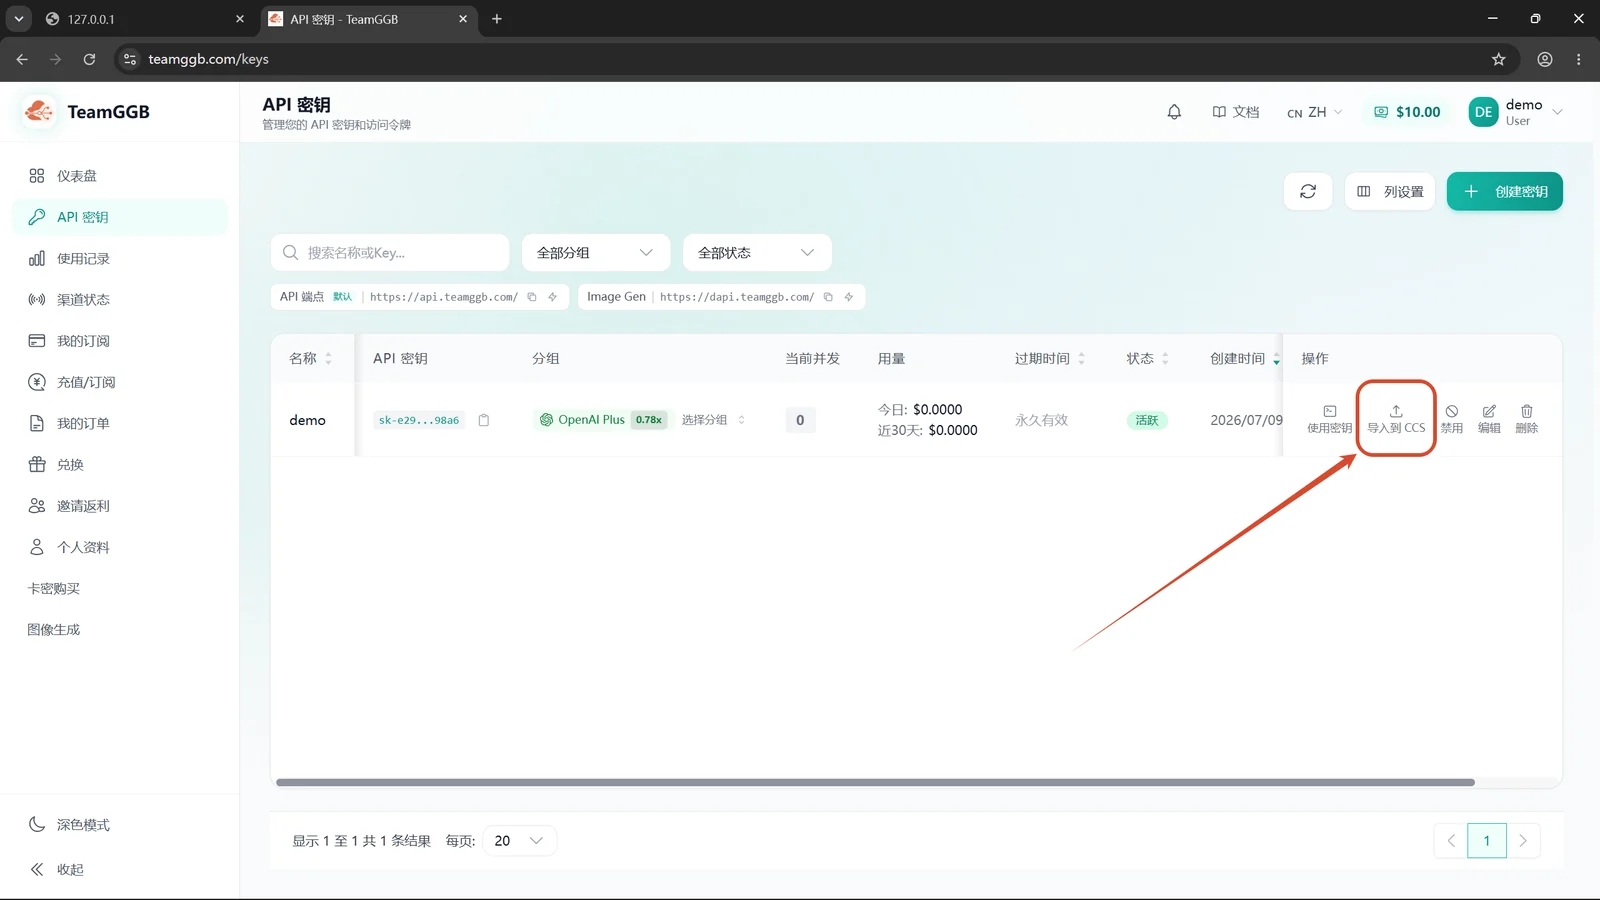Open the 文档 docs link
The width and height of the screenshot is (1600, 900).
[1236, 112]
